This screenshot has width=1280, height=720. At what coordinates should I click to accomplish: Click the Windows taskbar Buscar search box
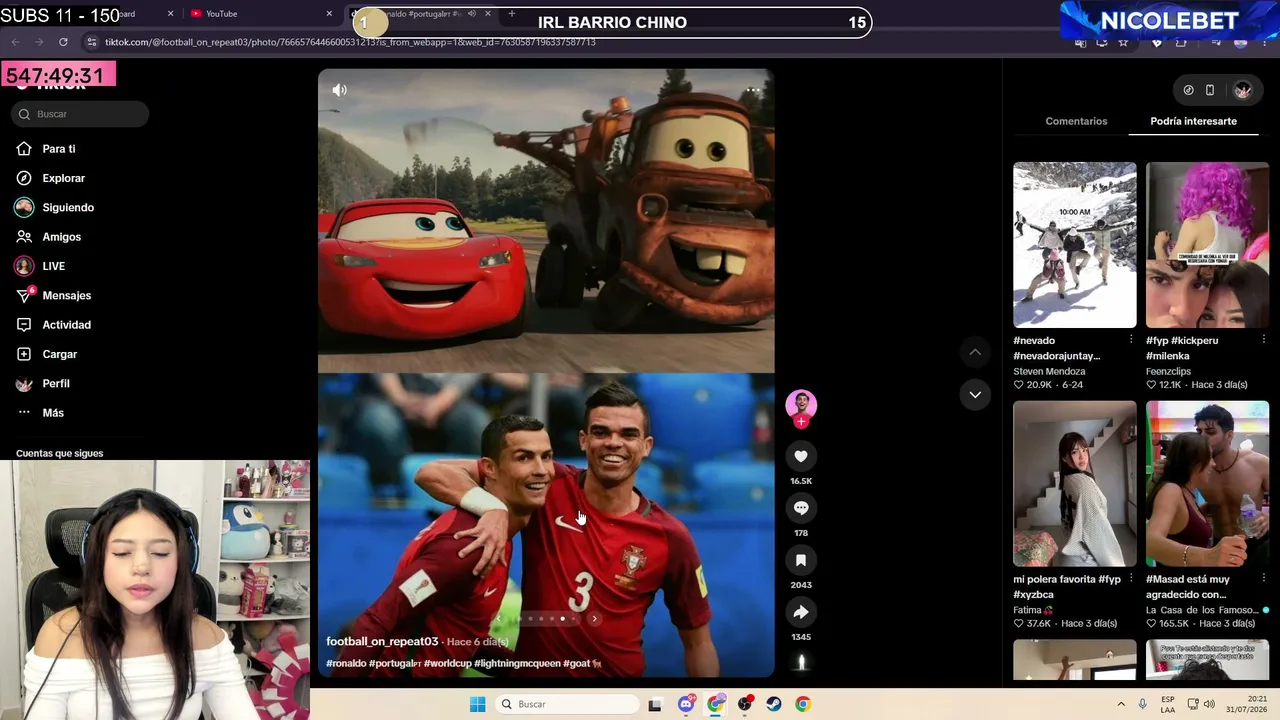[x=568, y=704]
